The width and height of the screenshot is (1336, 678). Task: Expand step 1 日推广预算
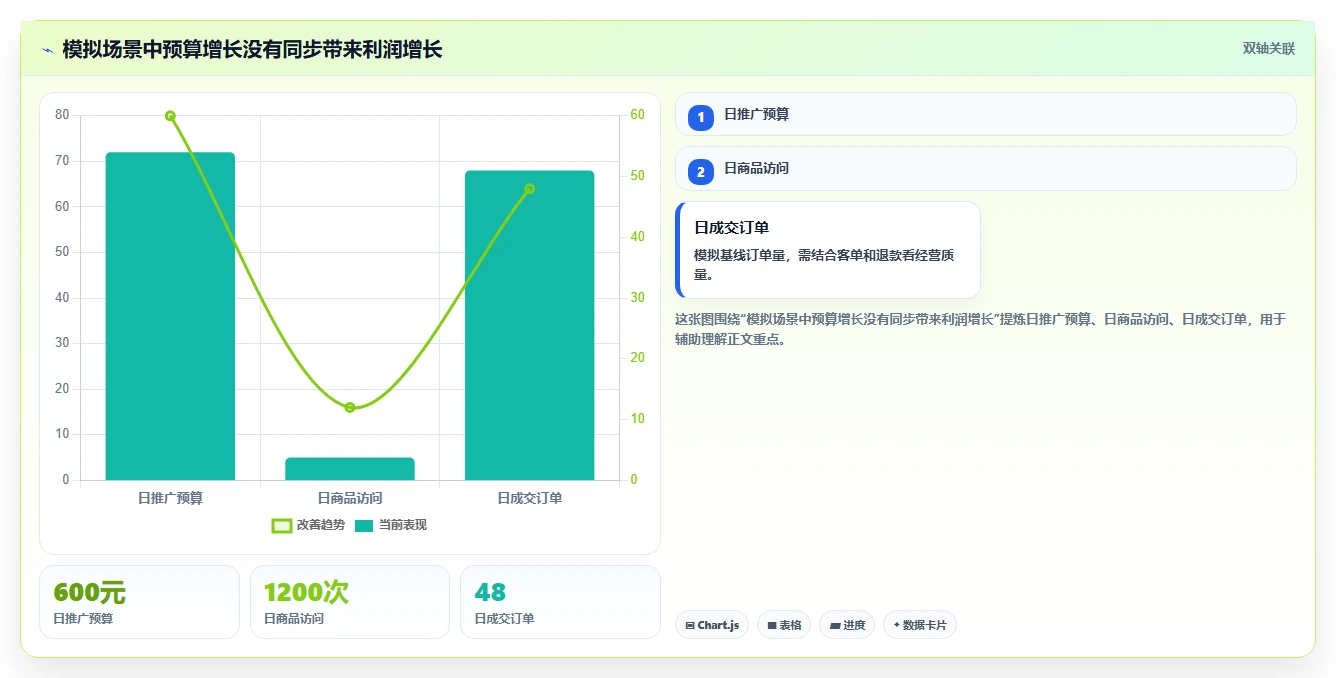coord(985,114)
